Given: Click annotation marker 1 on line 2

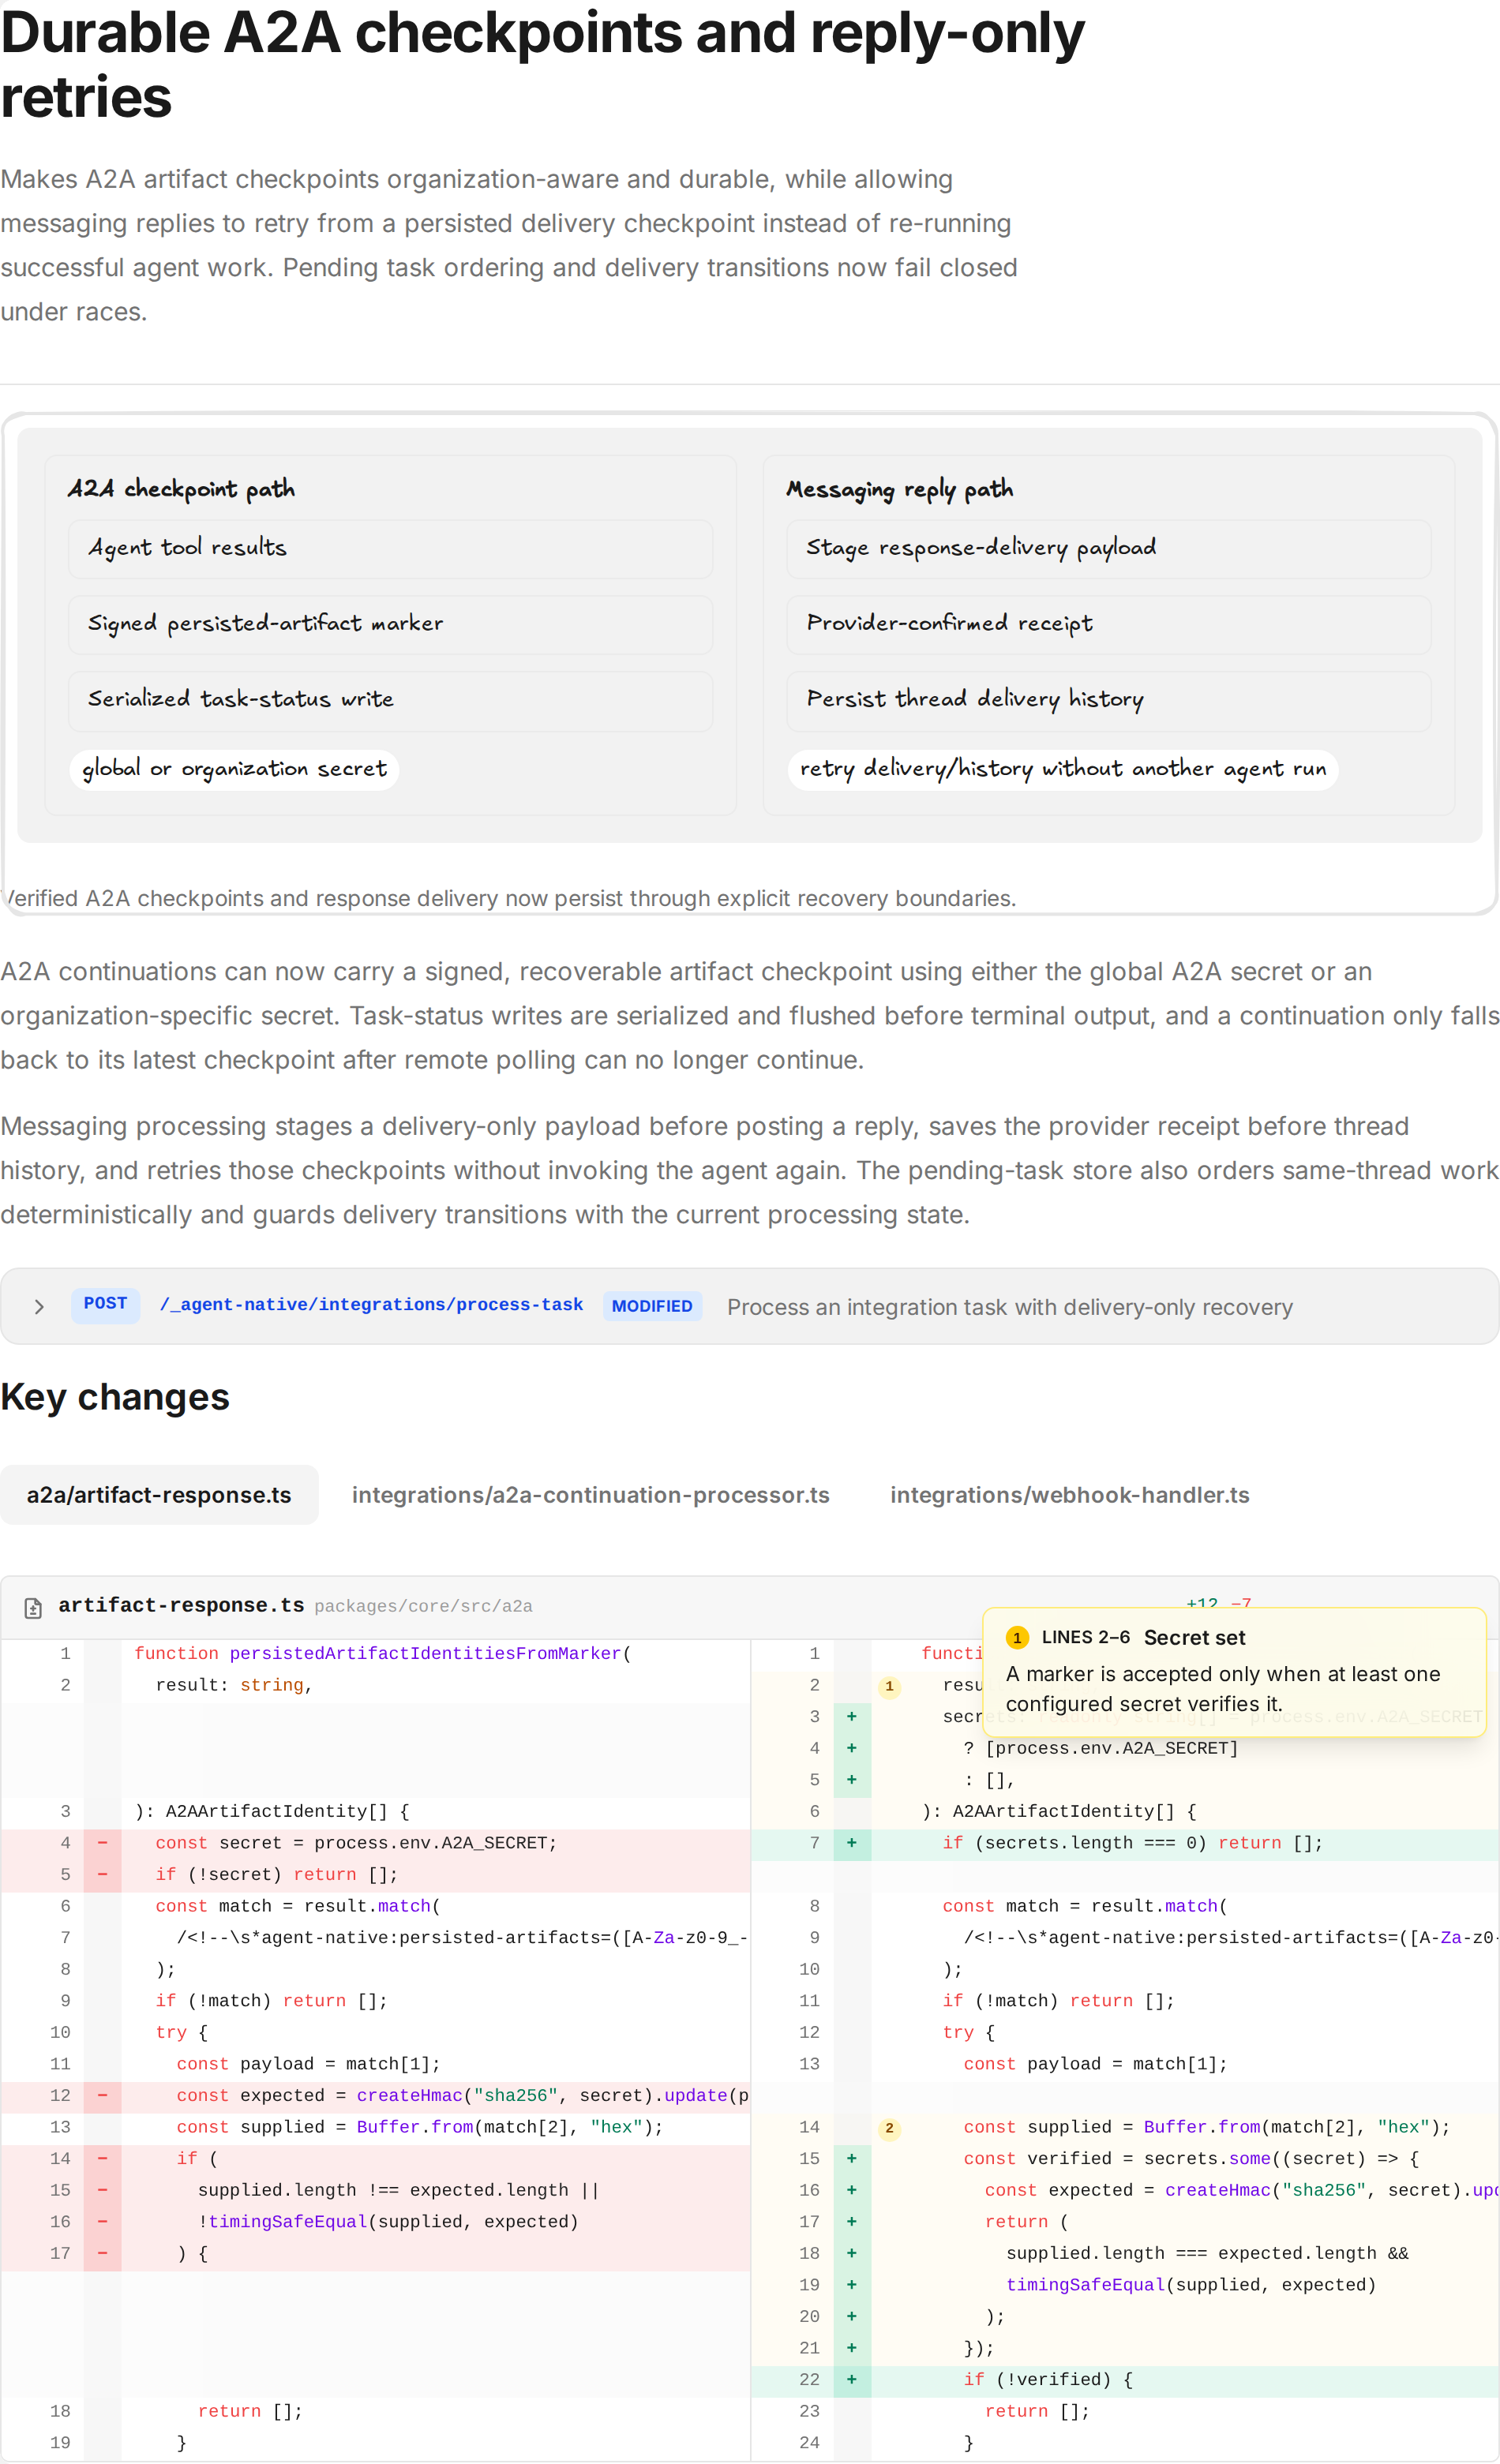Looking at the screenshot, I should pos(889,1686).
